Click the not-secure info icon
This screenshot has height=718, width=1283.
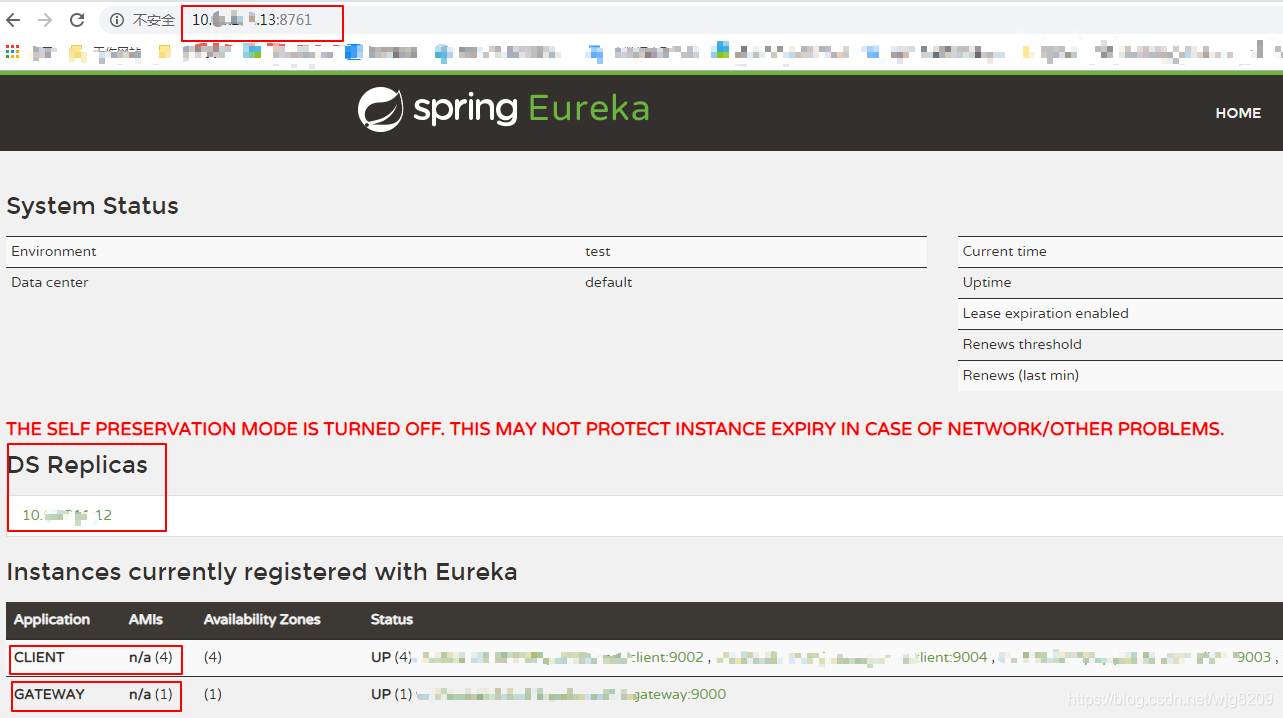click(117, 20)
